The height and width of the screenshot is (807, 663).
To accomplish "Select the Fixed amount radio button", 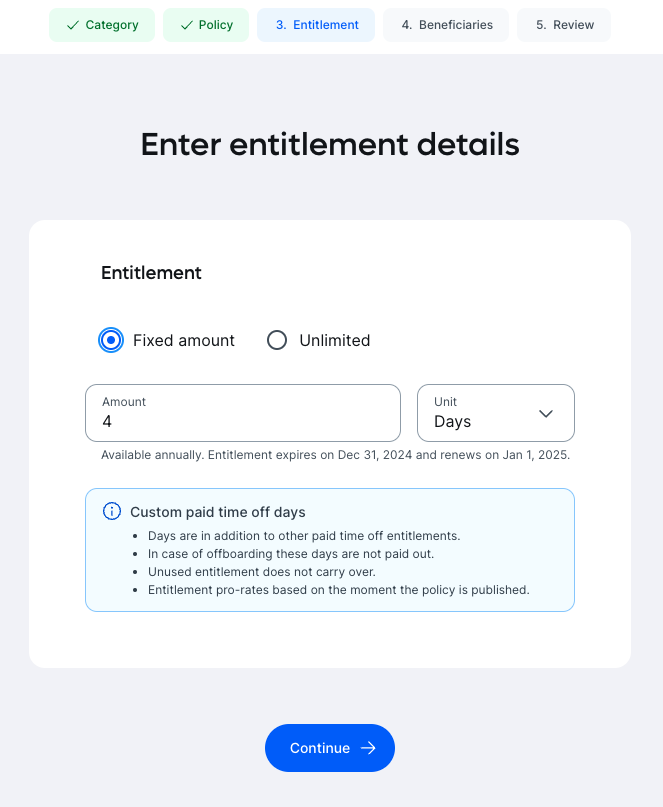I will click(x=111, y=340).
